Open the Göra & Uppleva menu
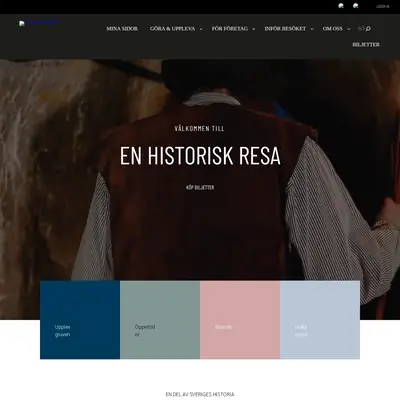This screenshot has width=400, height=400. 172,29
